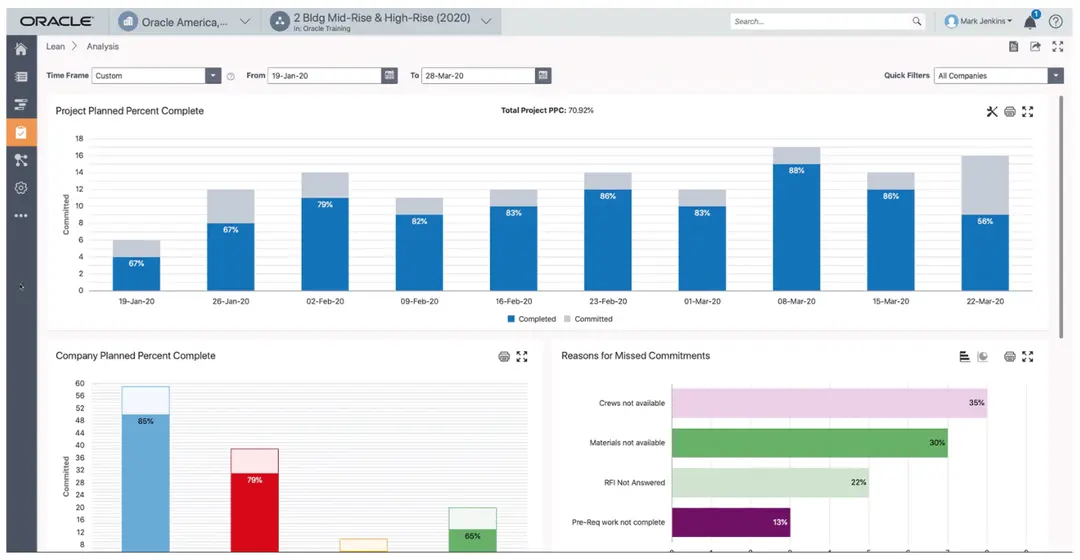Maximize the Company Planned Percent Complete chart

click(x=522, y=356)
